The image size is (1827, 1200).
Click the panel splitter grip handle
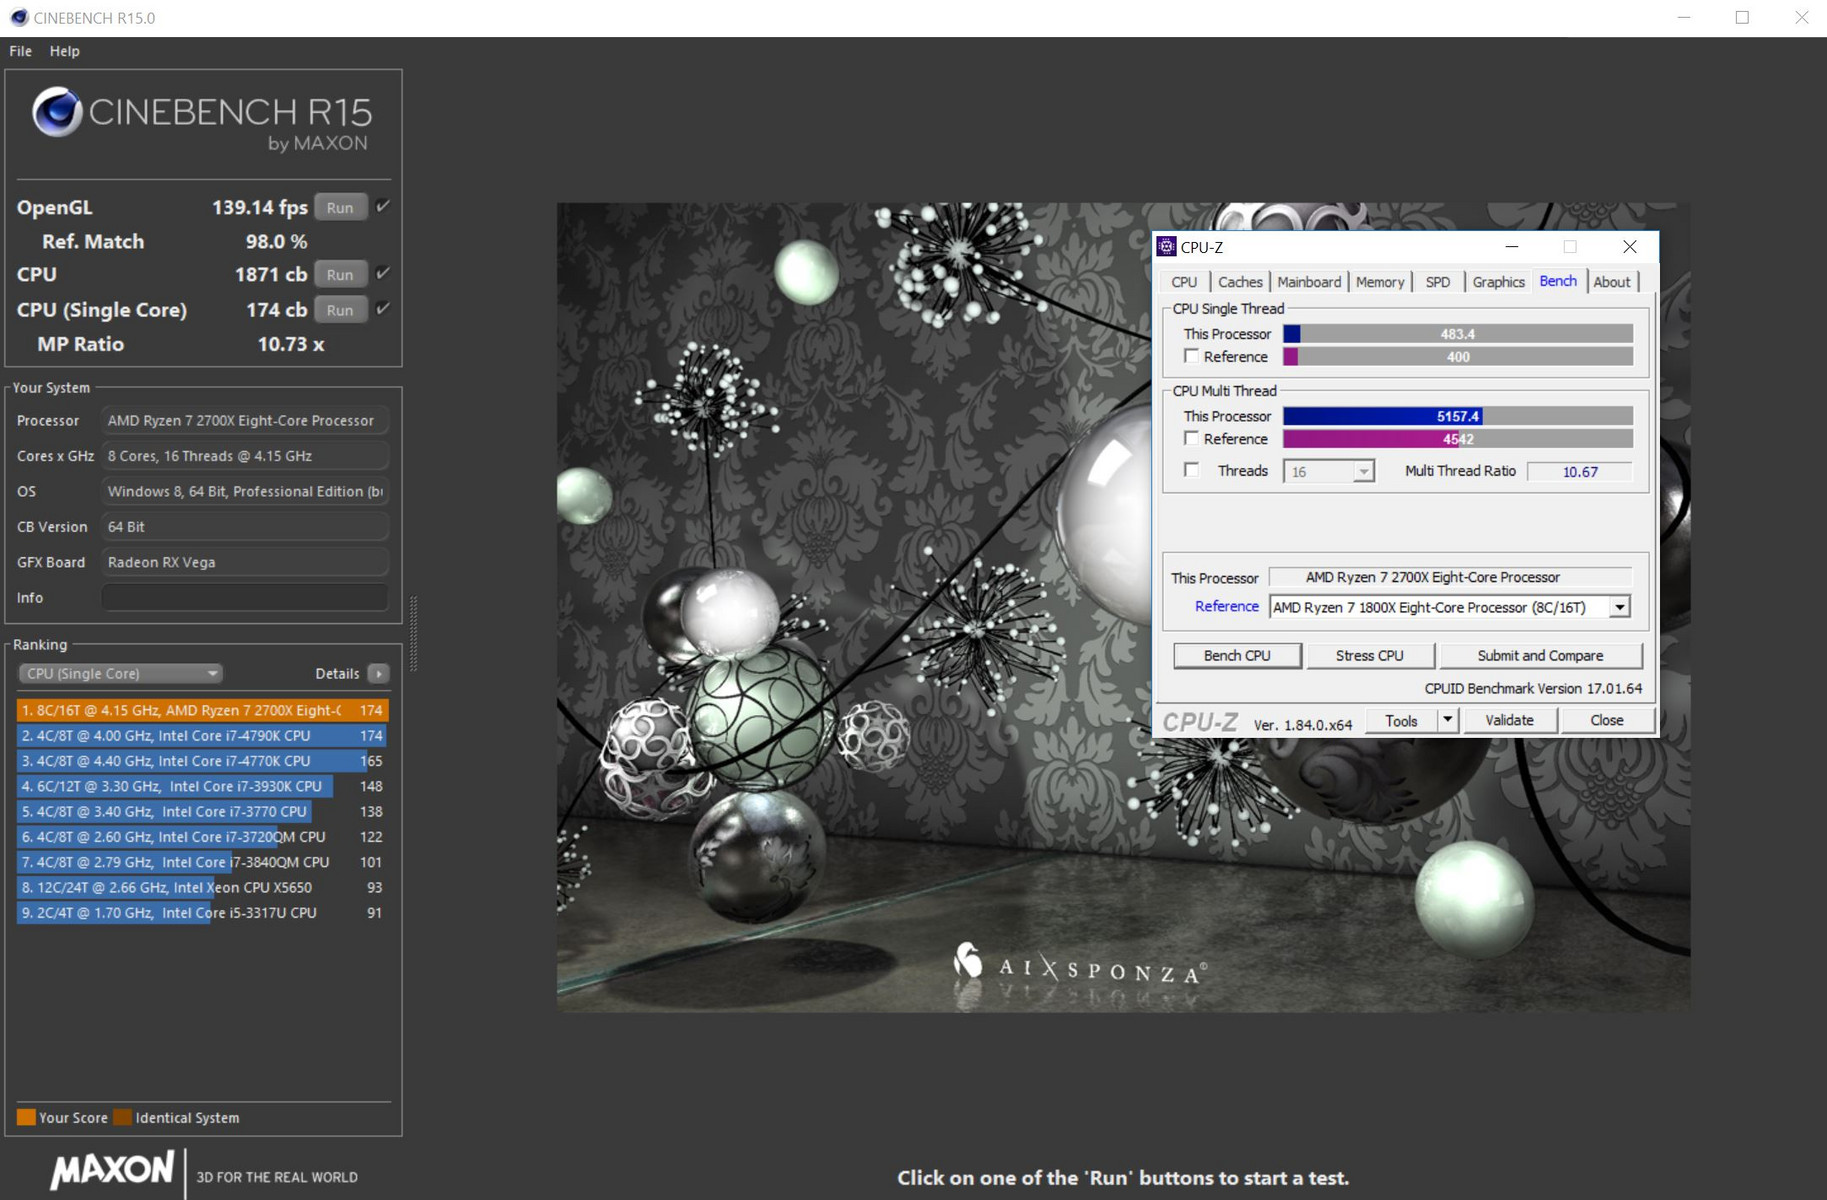point(413,633)
